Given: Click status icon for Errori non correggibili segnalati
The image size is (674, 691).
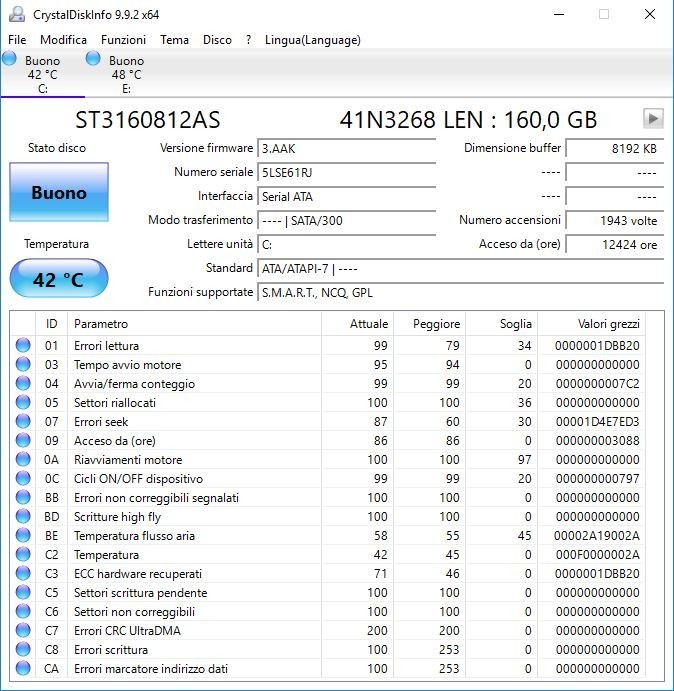Looking at the screenshot, I should [x=23, y=497].
